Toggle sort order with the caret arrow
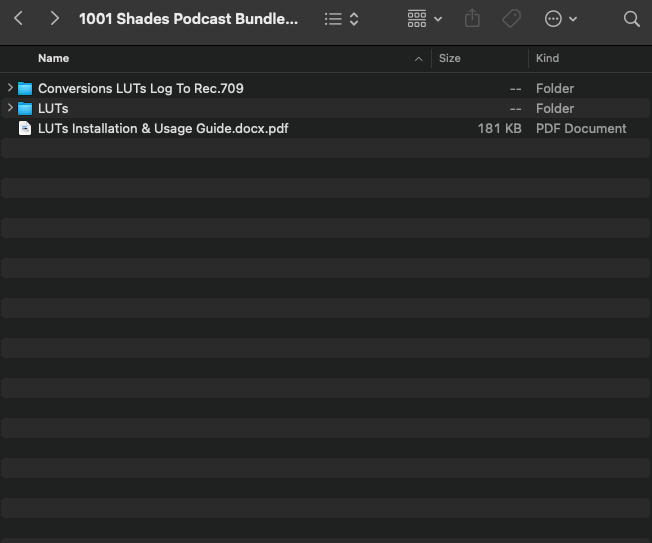Image resolution: width=652 pixels, height=543 pixels. point(418,59)
